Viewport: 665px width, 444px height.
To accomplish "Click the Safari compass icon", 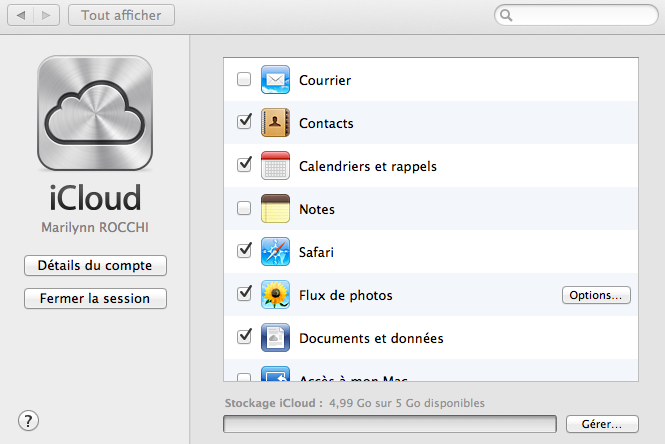I will 275,251.
